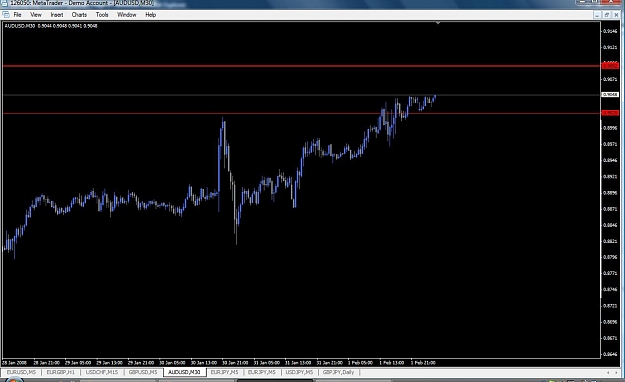This screenshot has width=625, height=382.
Task: Switch to the EURUSD,M5 chart tab
Action: pyautogui.click(x=21, y=372)
